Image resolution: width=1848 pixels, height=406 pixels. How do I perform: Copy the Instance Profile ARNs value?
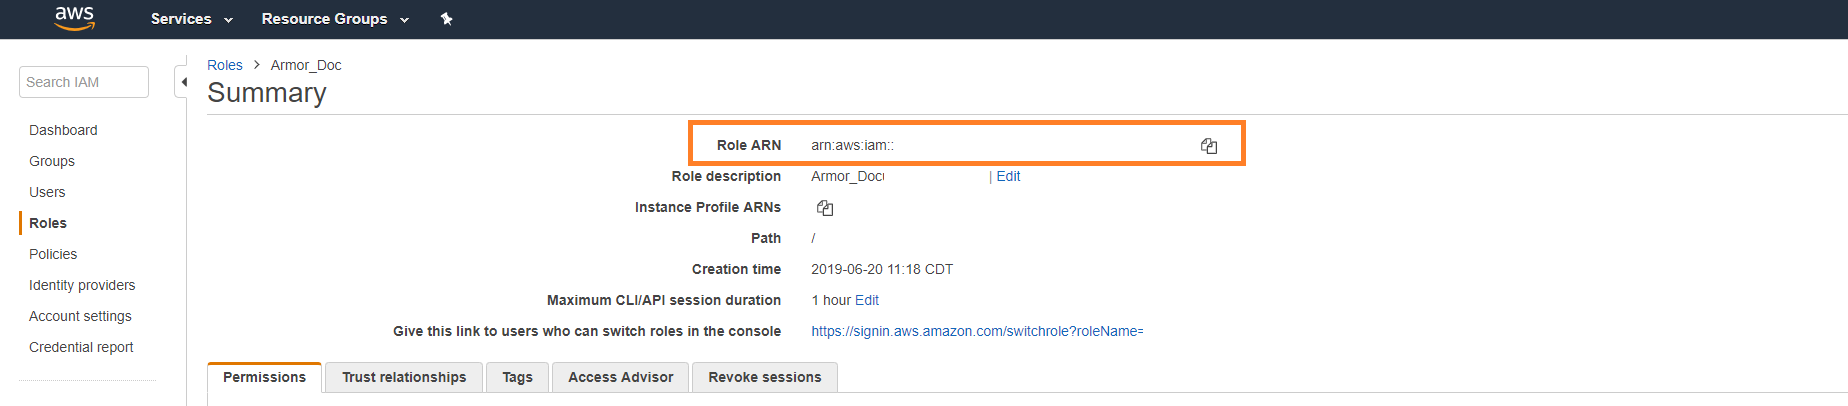point(825,208)
